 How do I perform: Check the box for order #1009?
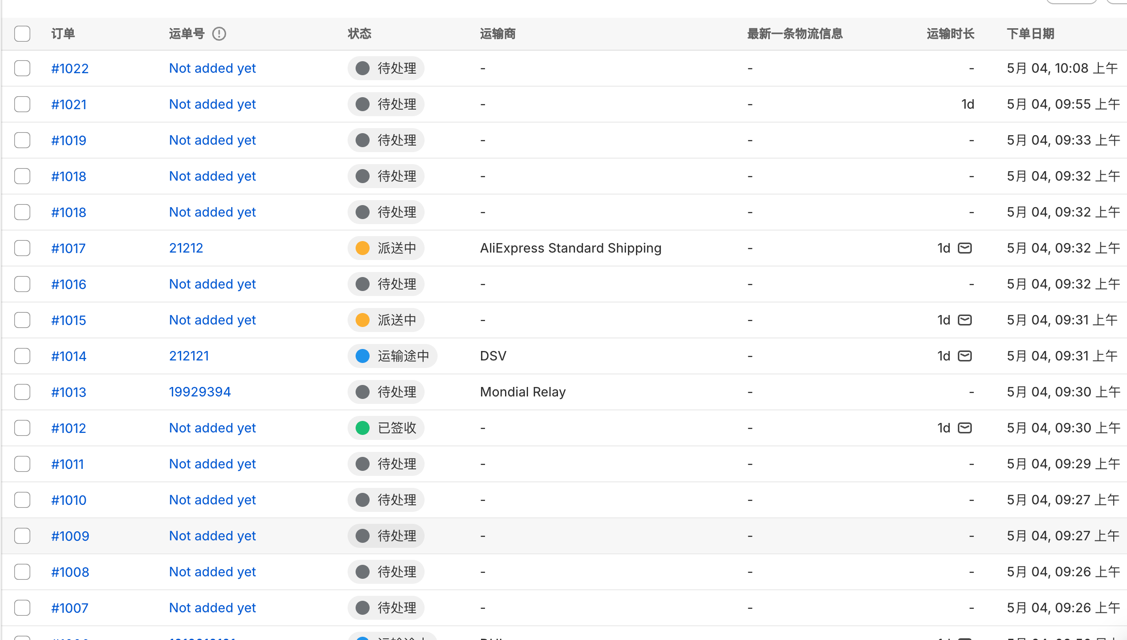coord(22,536)
